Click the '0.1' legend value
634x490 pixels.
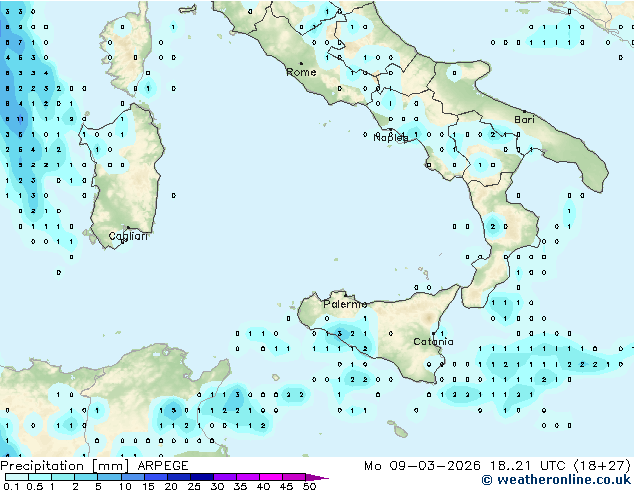(x=11, y=486)
